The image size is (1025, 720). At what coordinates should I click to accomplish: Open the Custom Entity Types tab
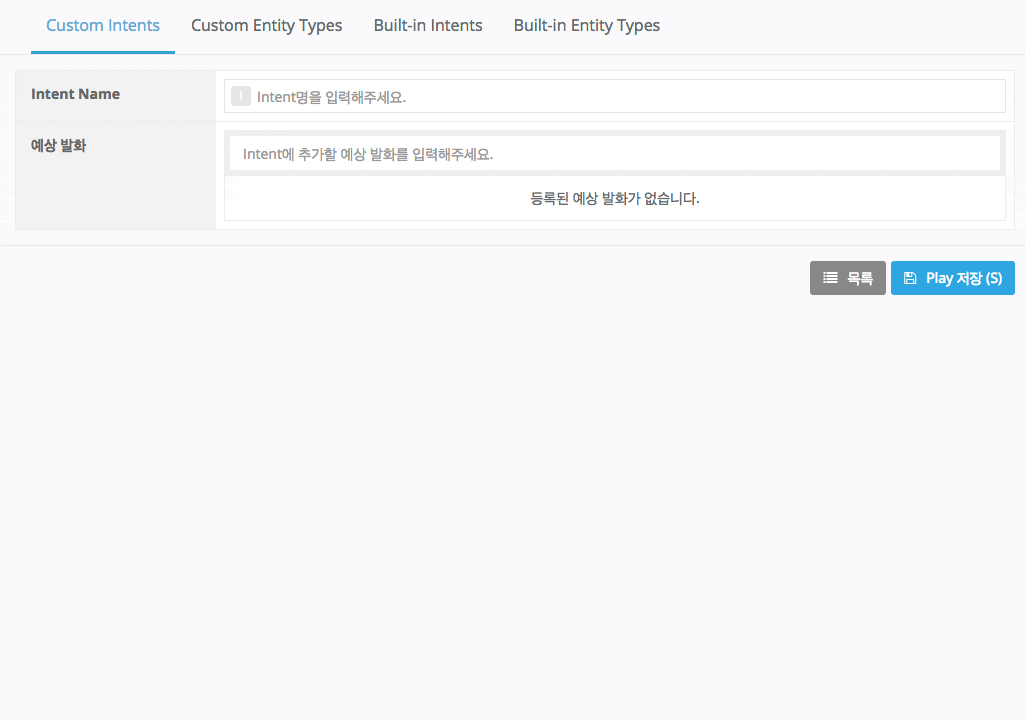(266, 26)
